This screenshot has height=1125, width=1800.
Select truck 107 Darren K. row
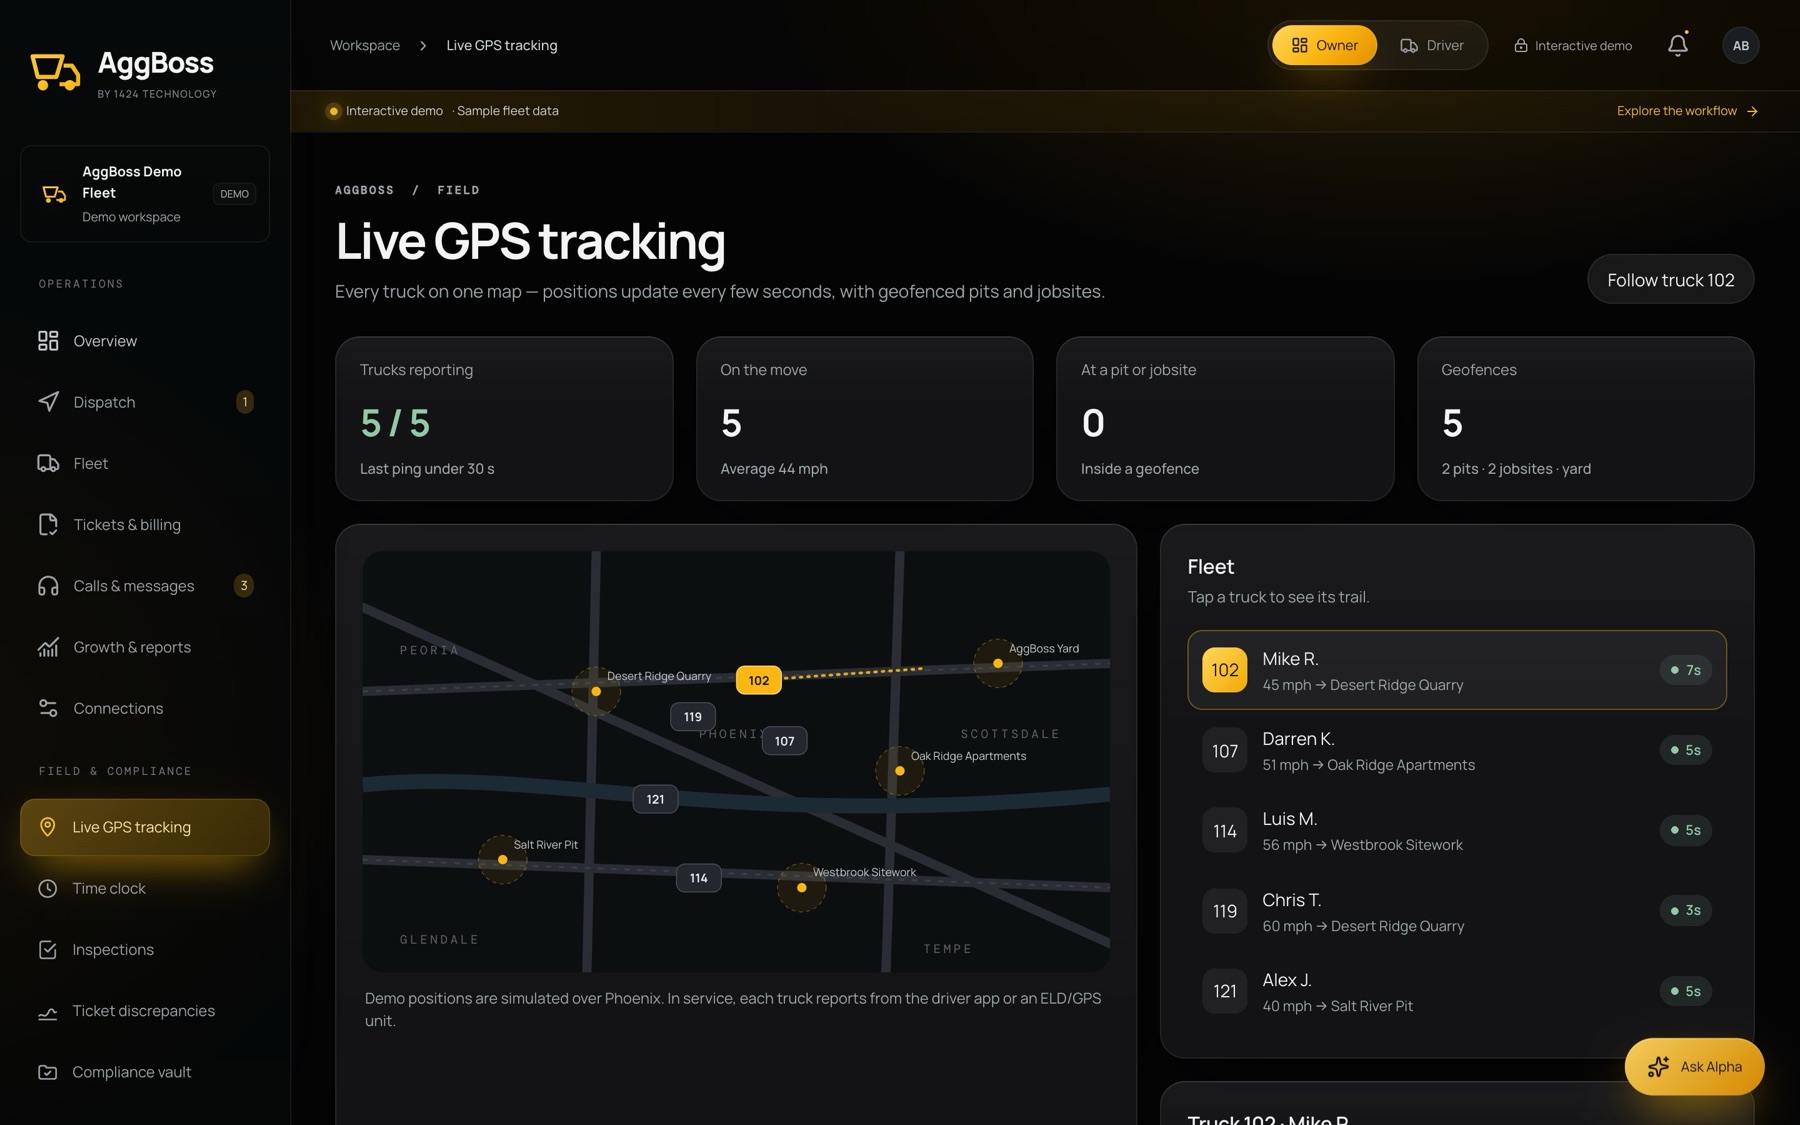coord(1456,751)
